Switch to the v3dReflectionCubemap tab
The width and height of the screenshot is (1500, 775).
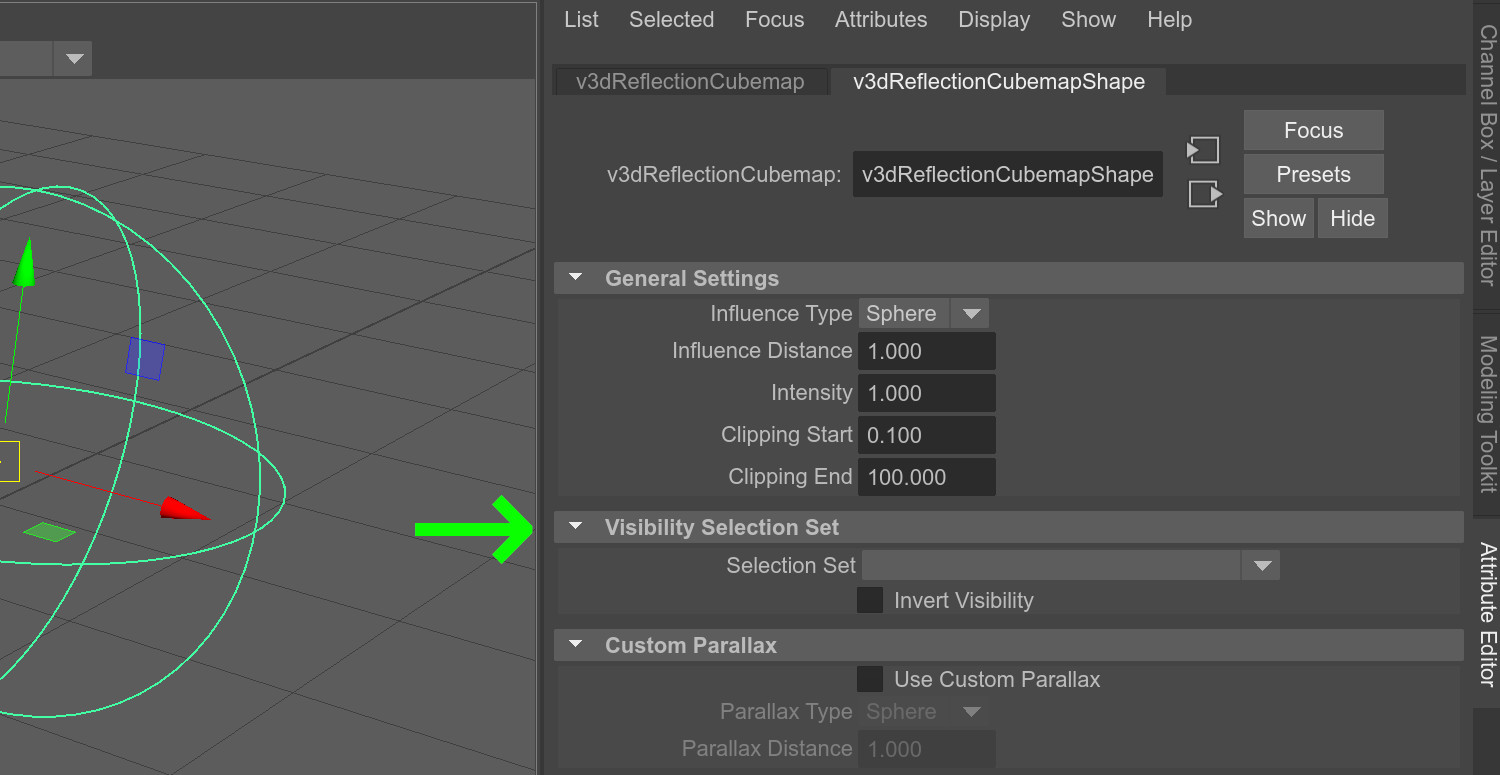[690, 82]
